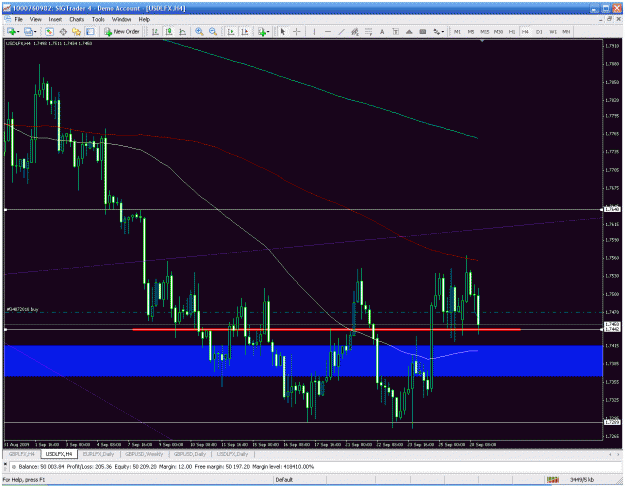Switch to the EURLFX,Daily chart tab
The image size is (625, 486).
click(x=98, y=454)
